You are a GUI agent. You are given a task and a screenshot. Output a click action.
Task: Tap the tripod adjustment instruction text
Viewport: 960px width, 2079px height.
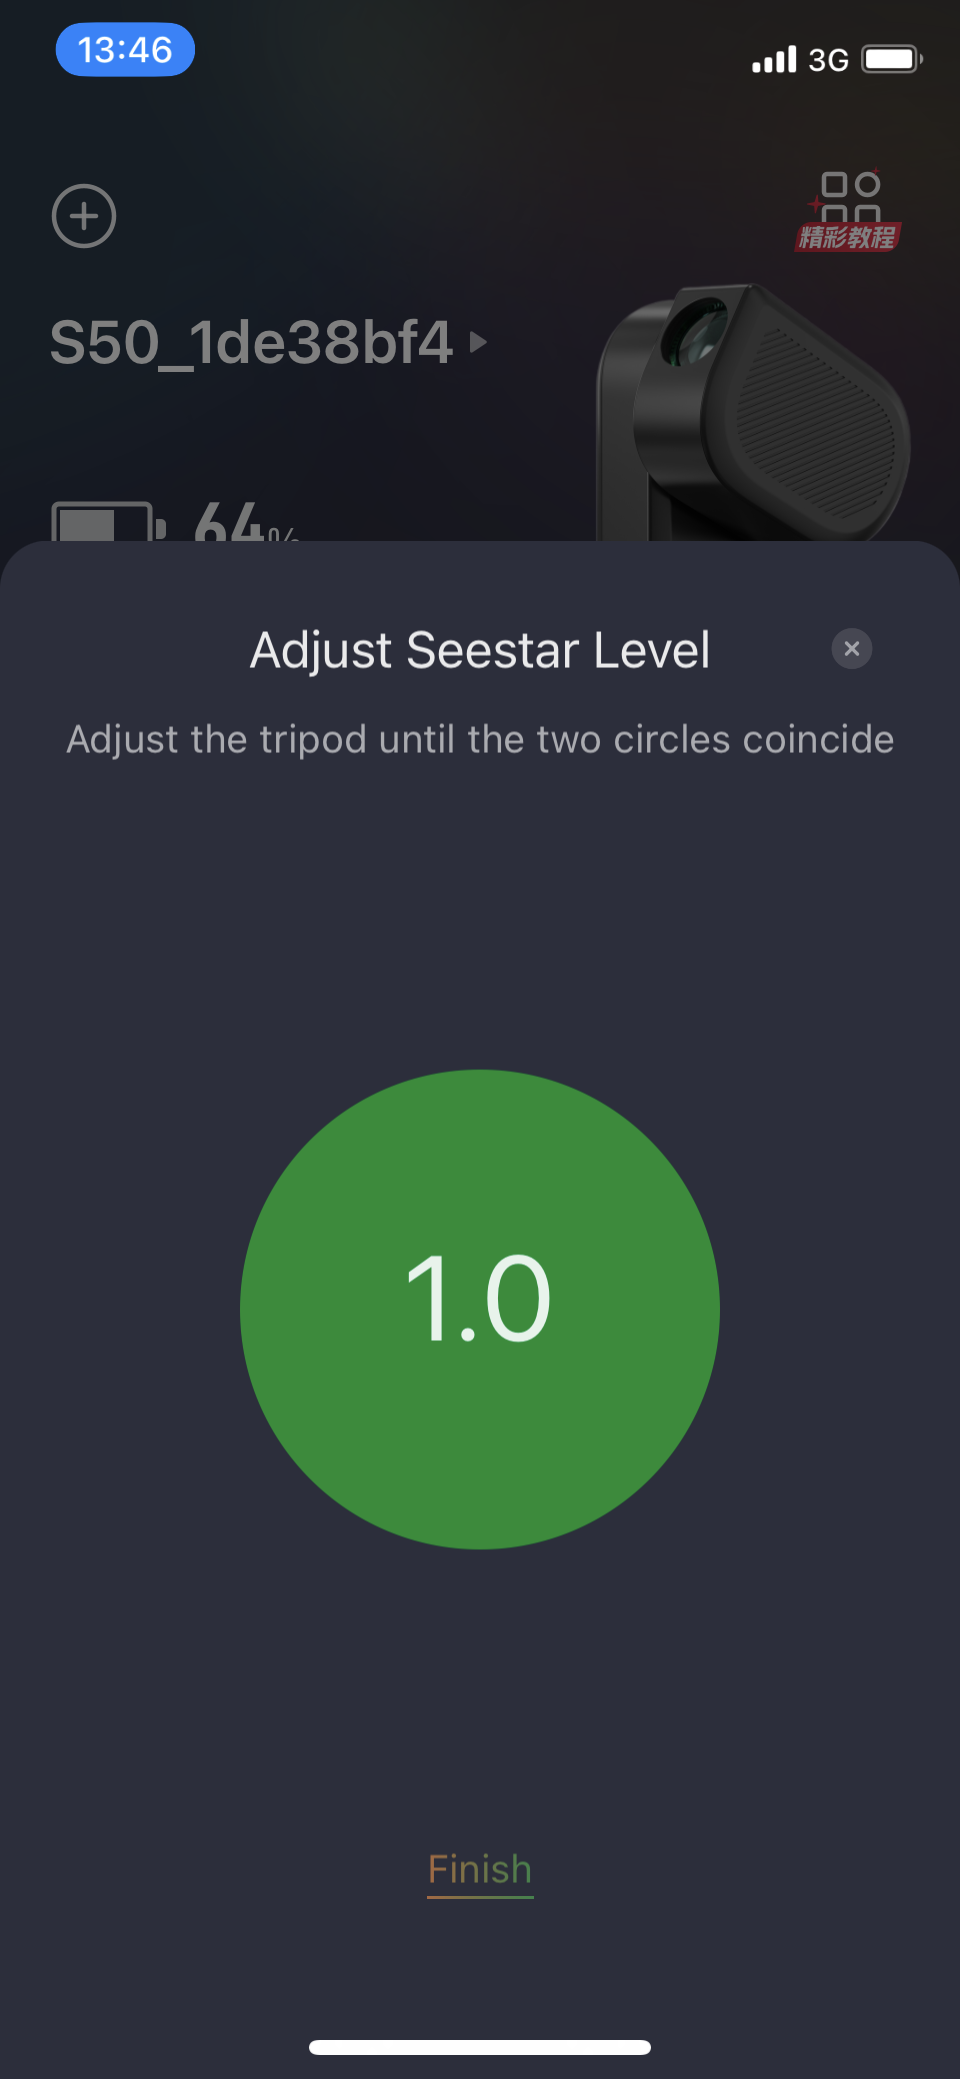coord(480,740)
